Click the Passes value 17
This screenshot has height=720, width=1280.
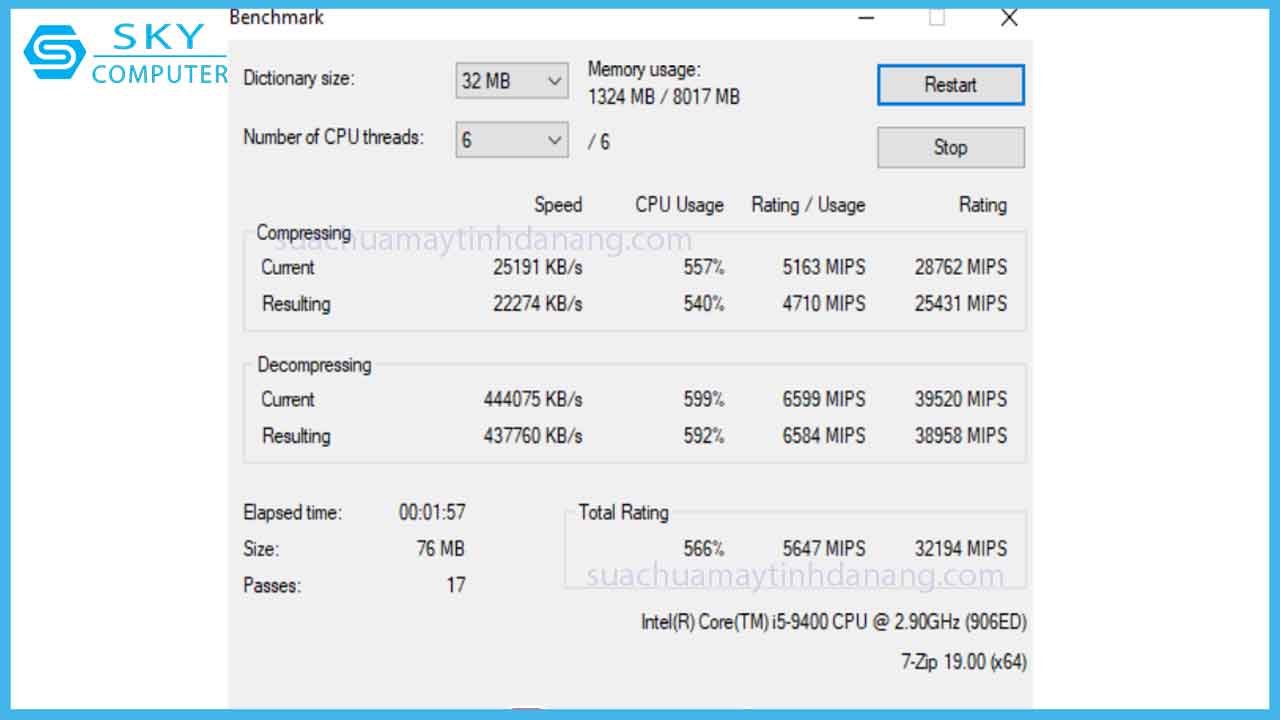coord(455,585)
